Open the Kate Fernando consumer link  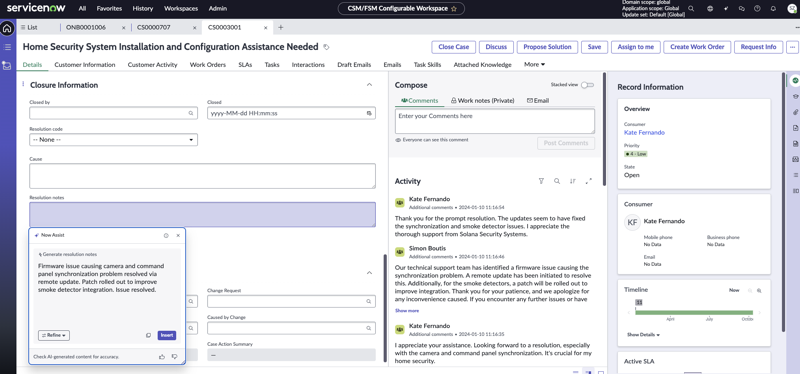pyautogui.click(x=644, y=133)
